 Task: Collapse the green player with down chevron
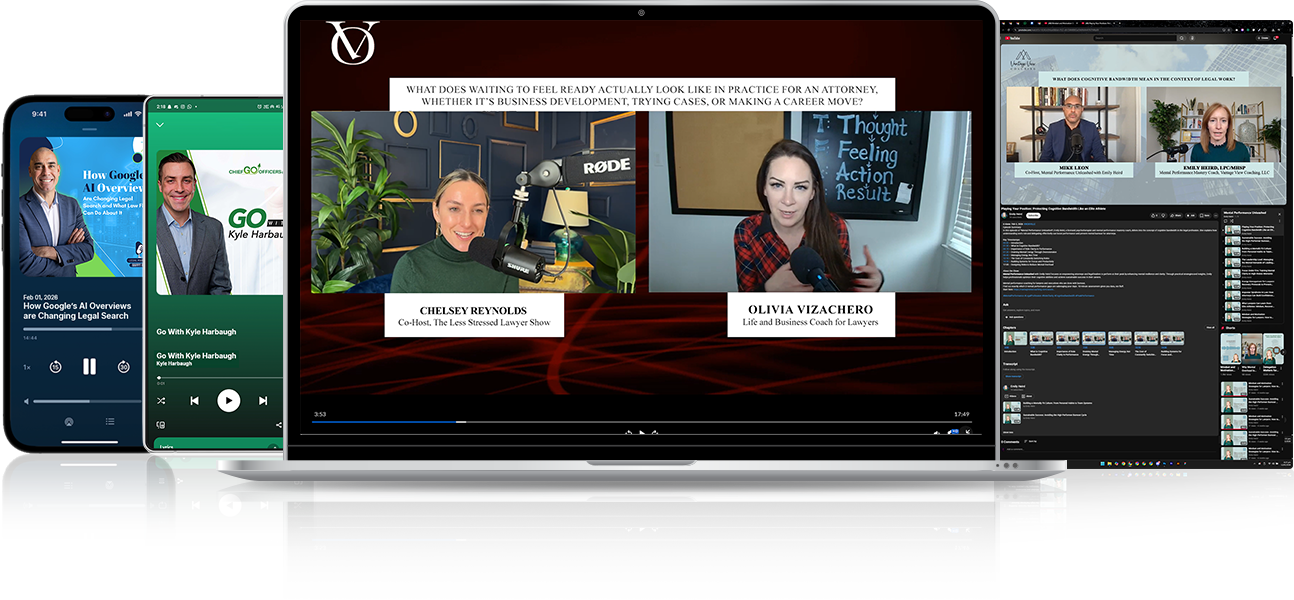[160, 125]
